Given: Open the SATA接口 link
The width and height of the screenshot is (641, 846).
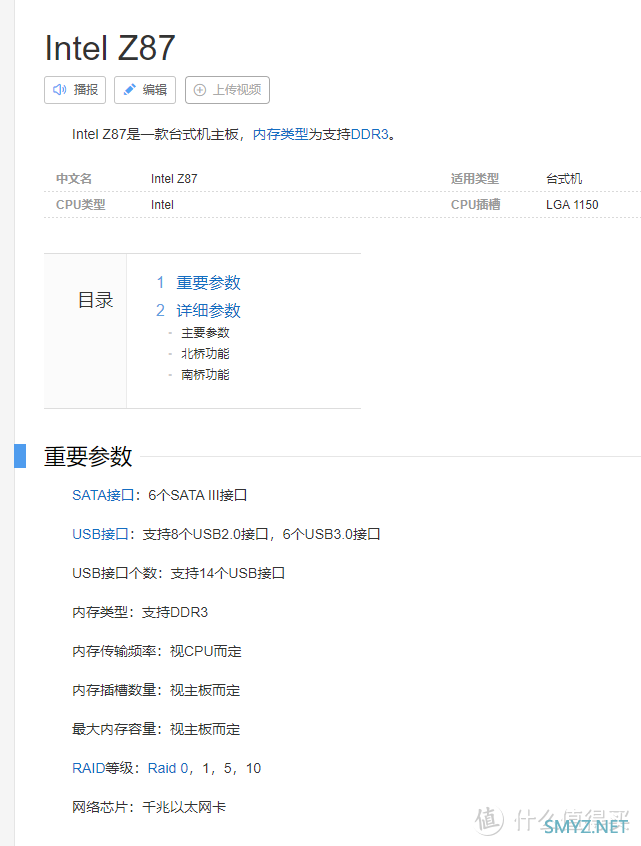Looking at the screenshot, I should click(x=103, y=495).
